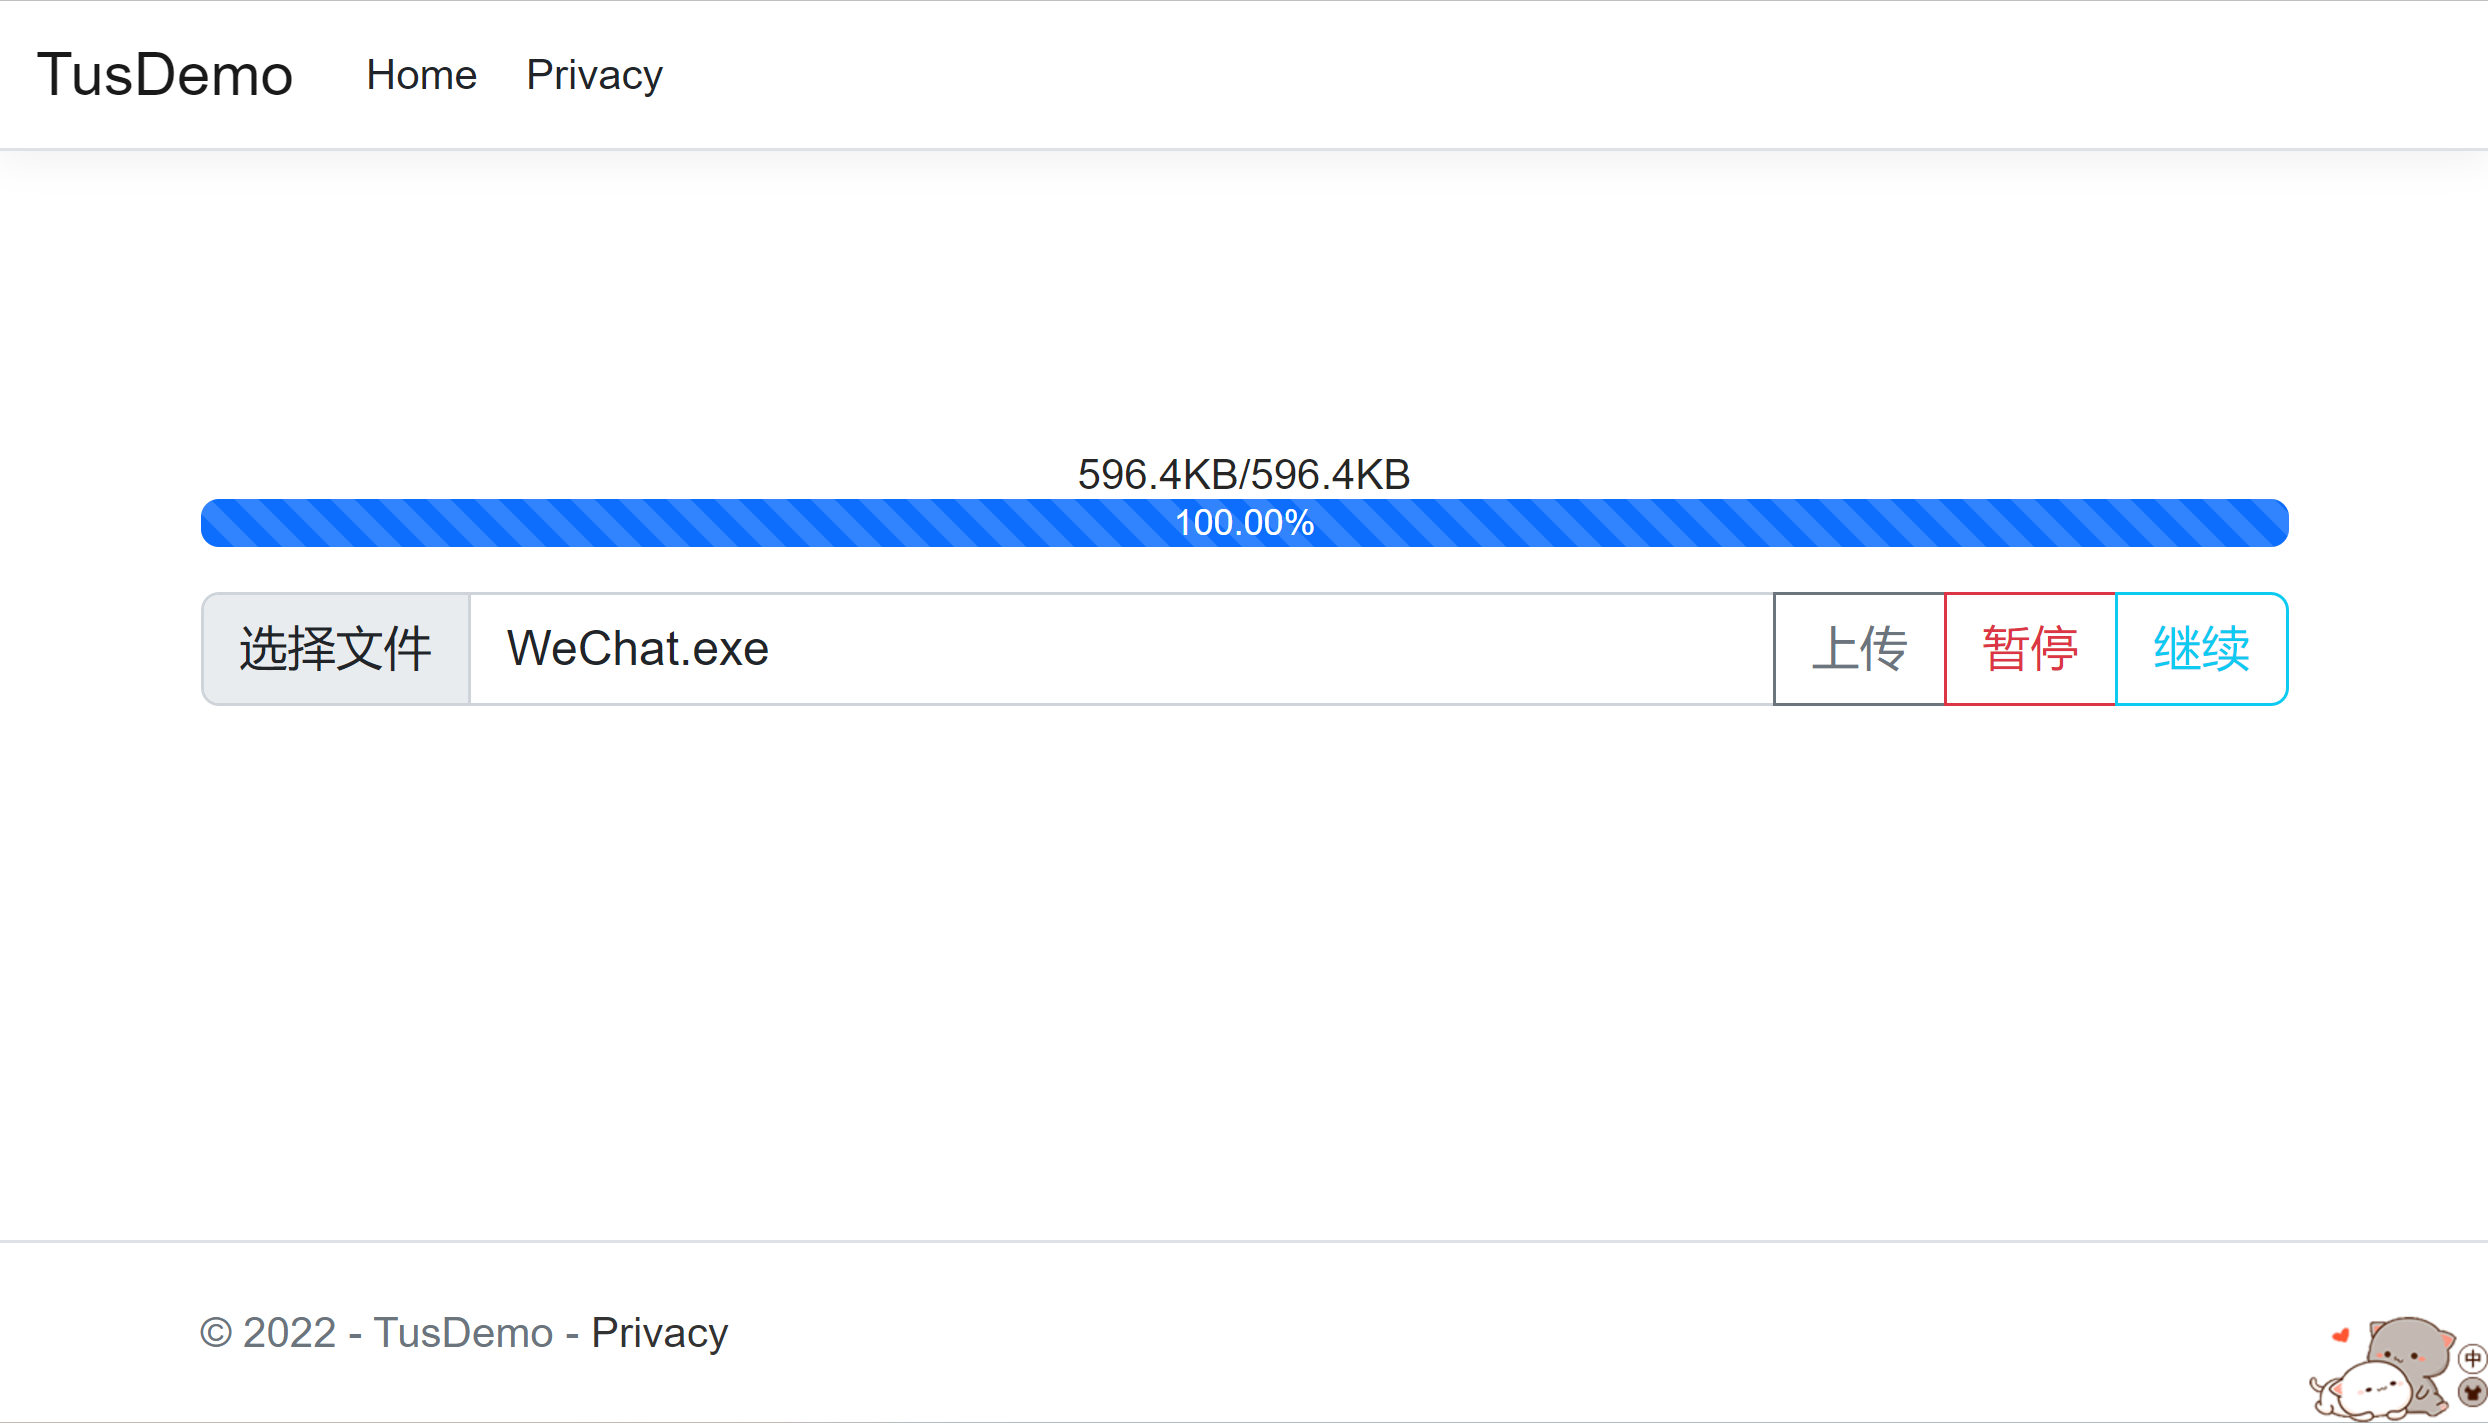
Task: Click the © 2022 - TusDemo footer text
Action: pyautogui.click(x=376, y=1333)
